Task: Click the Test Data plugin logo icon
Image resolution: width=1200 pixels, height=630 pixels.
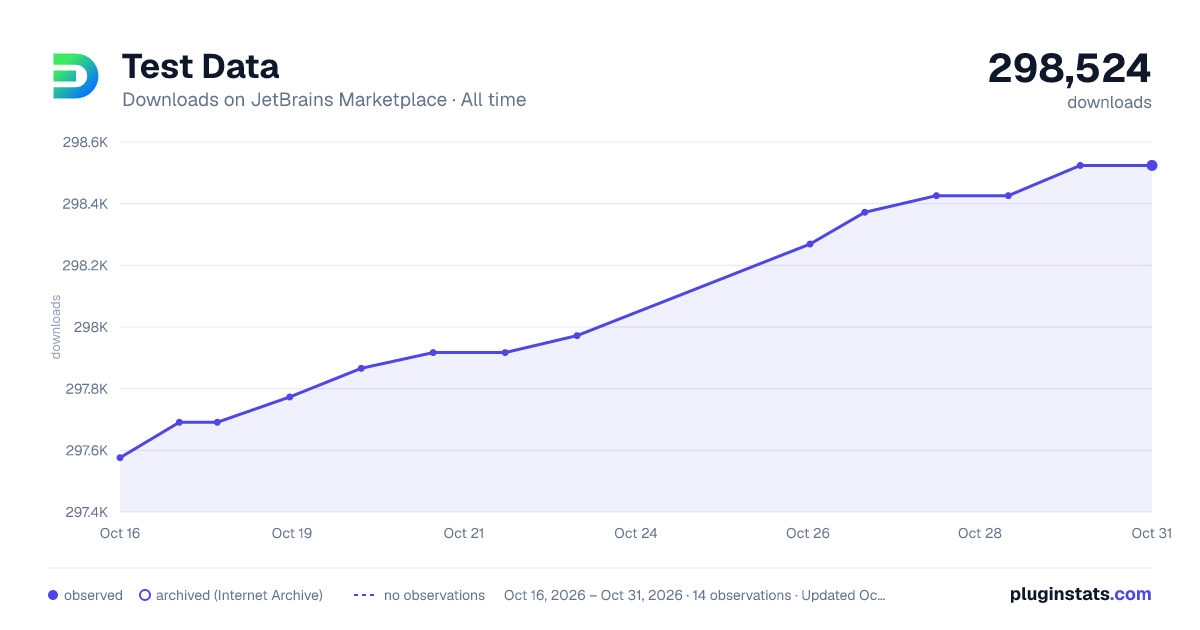Action: coord(76,76)
